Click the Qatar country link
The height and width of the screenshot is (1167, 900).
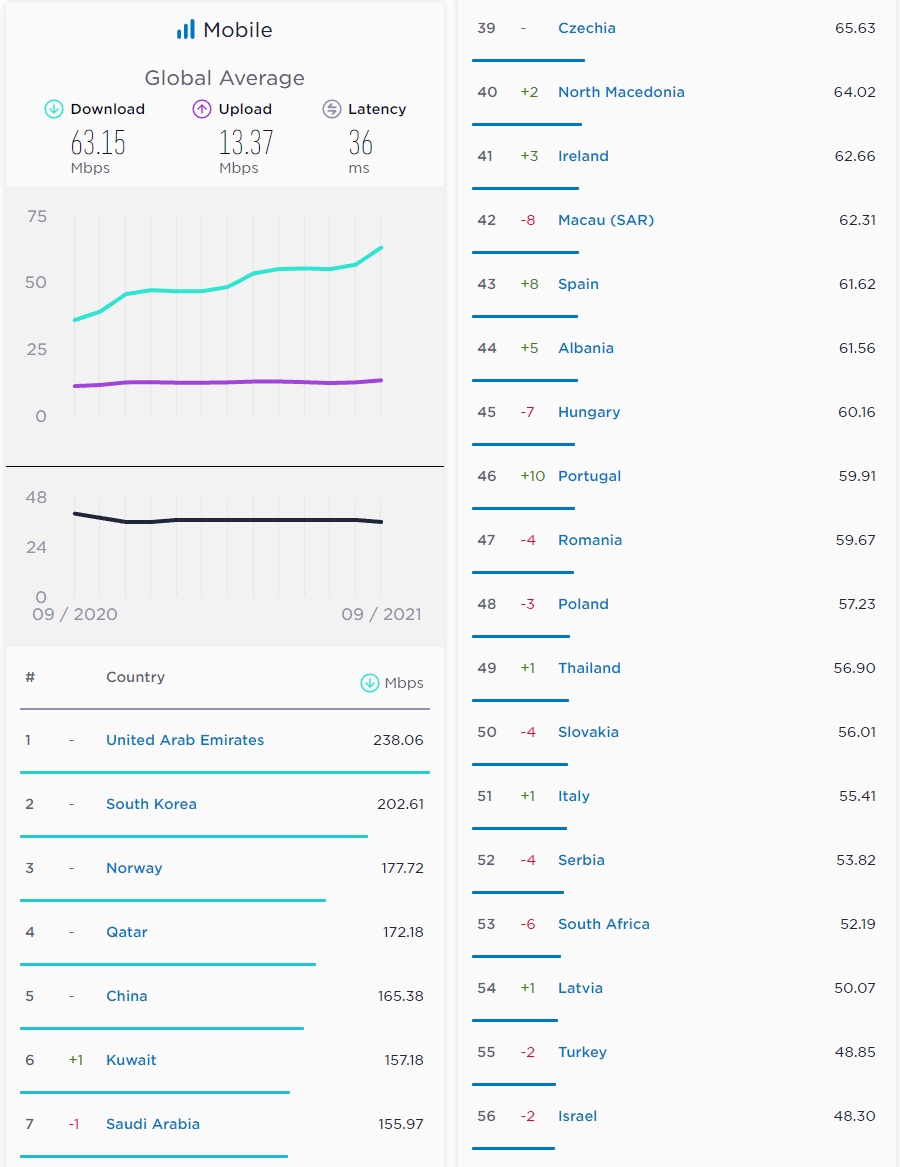tap(127, 932)
